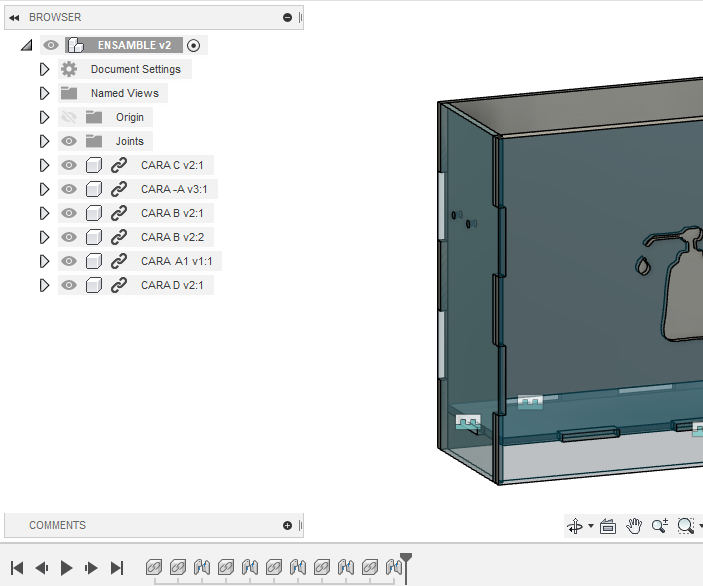This screenshot has width=703, height=586.
Task: Click the Comments panel plus button
Action: click(x=287, y=525)
